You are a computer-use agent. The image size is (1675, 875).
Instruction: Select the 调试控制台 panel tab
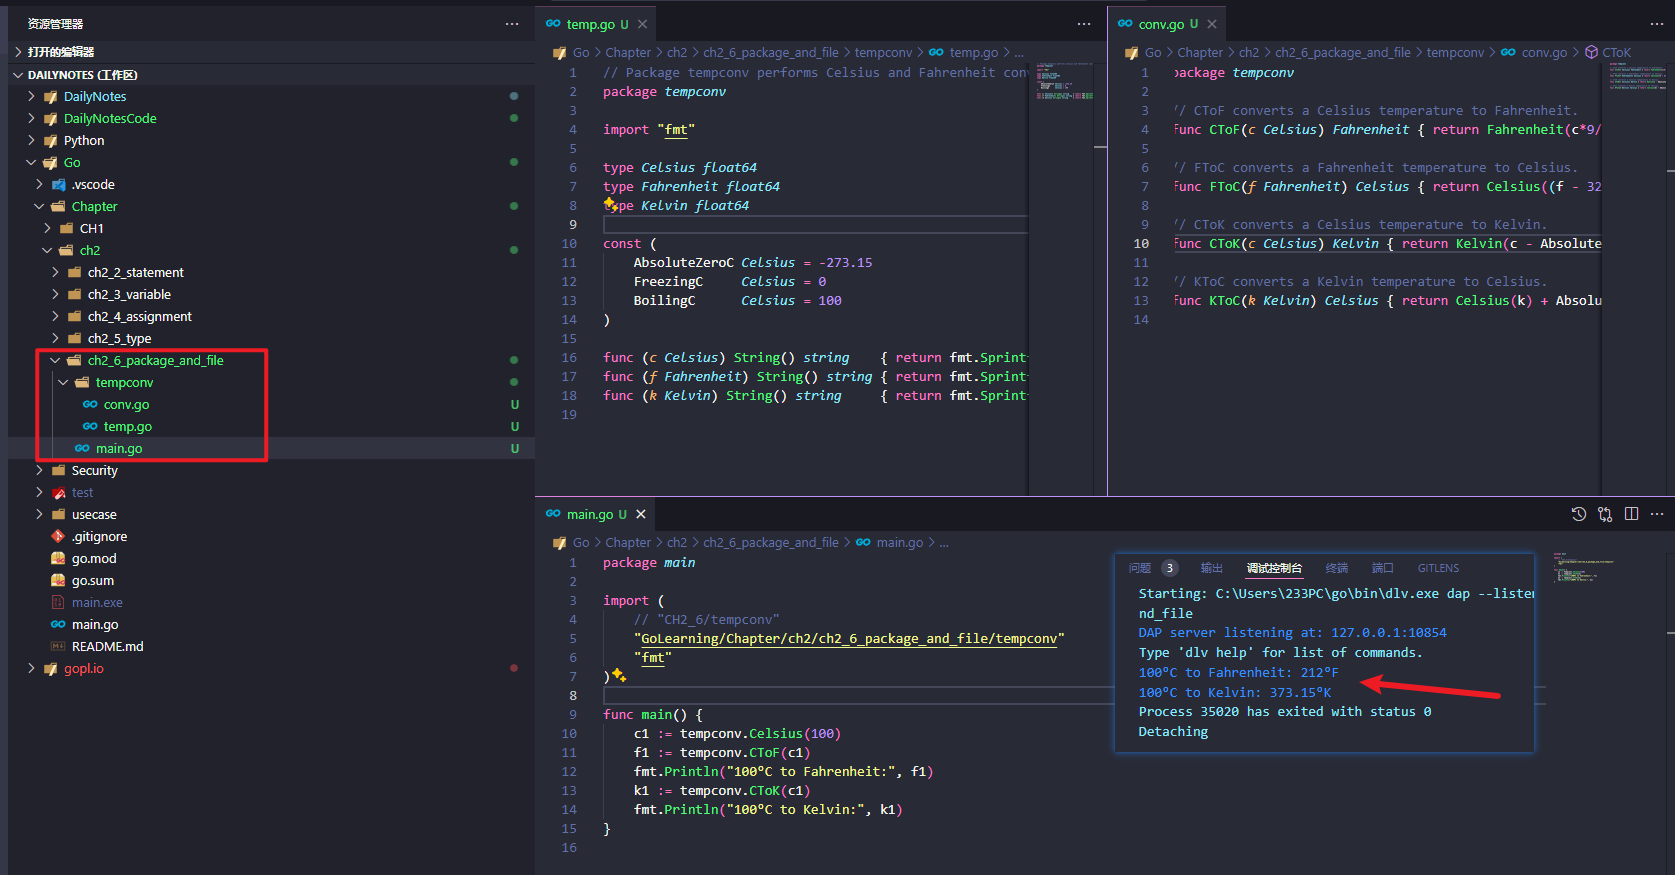click(1274, 568)
